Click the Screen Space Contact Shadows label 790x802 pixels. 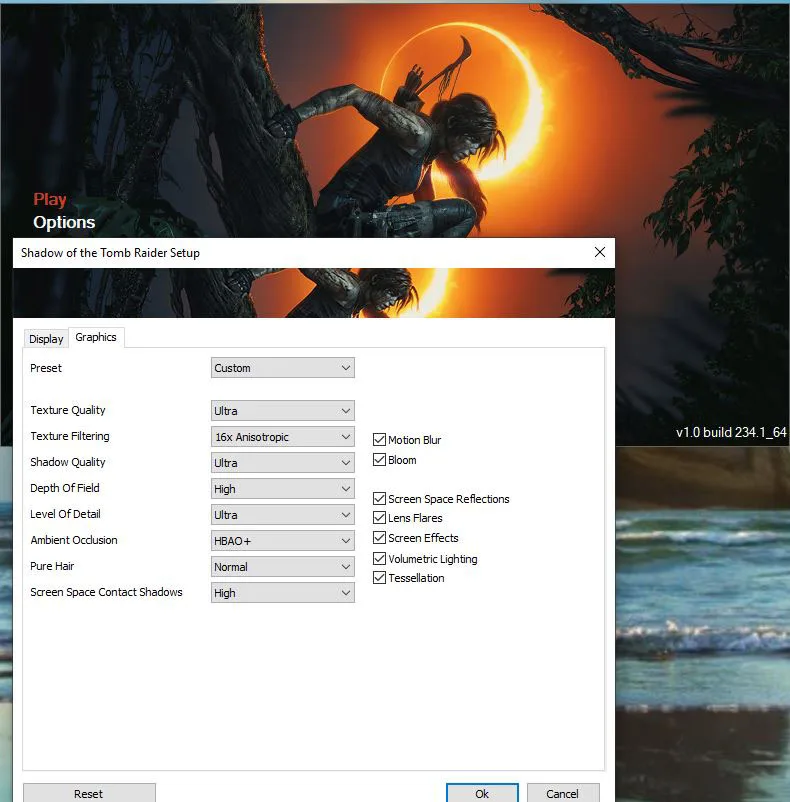[106, 592]
